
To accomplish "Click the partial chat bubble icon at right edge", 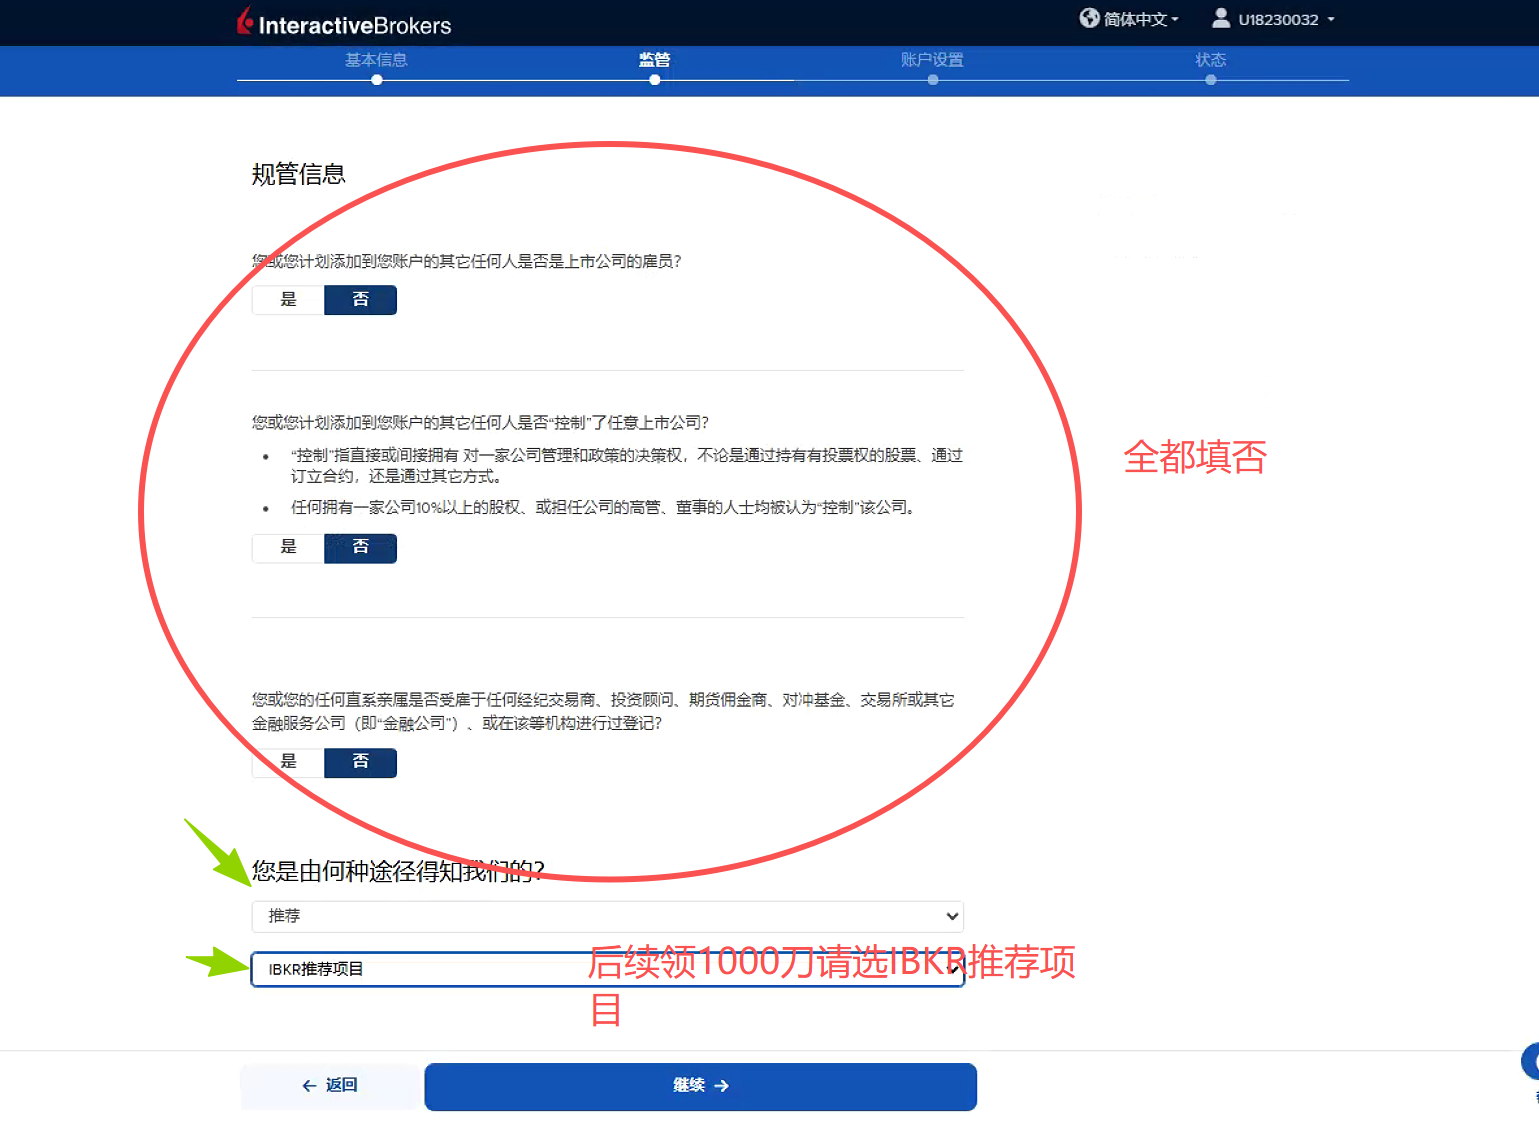I will 1530,1062.
